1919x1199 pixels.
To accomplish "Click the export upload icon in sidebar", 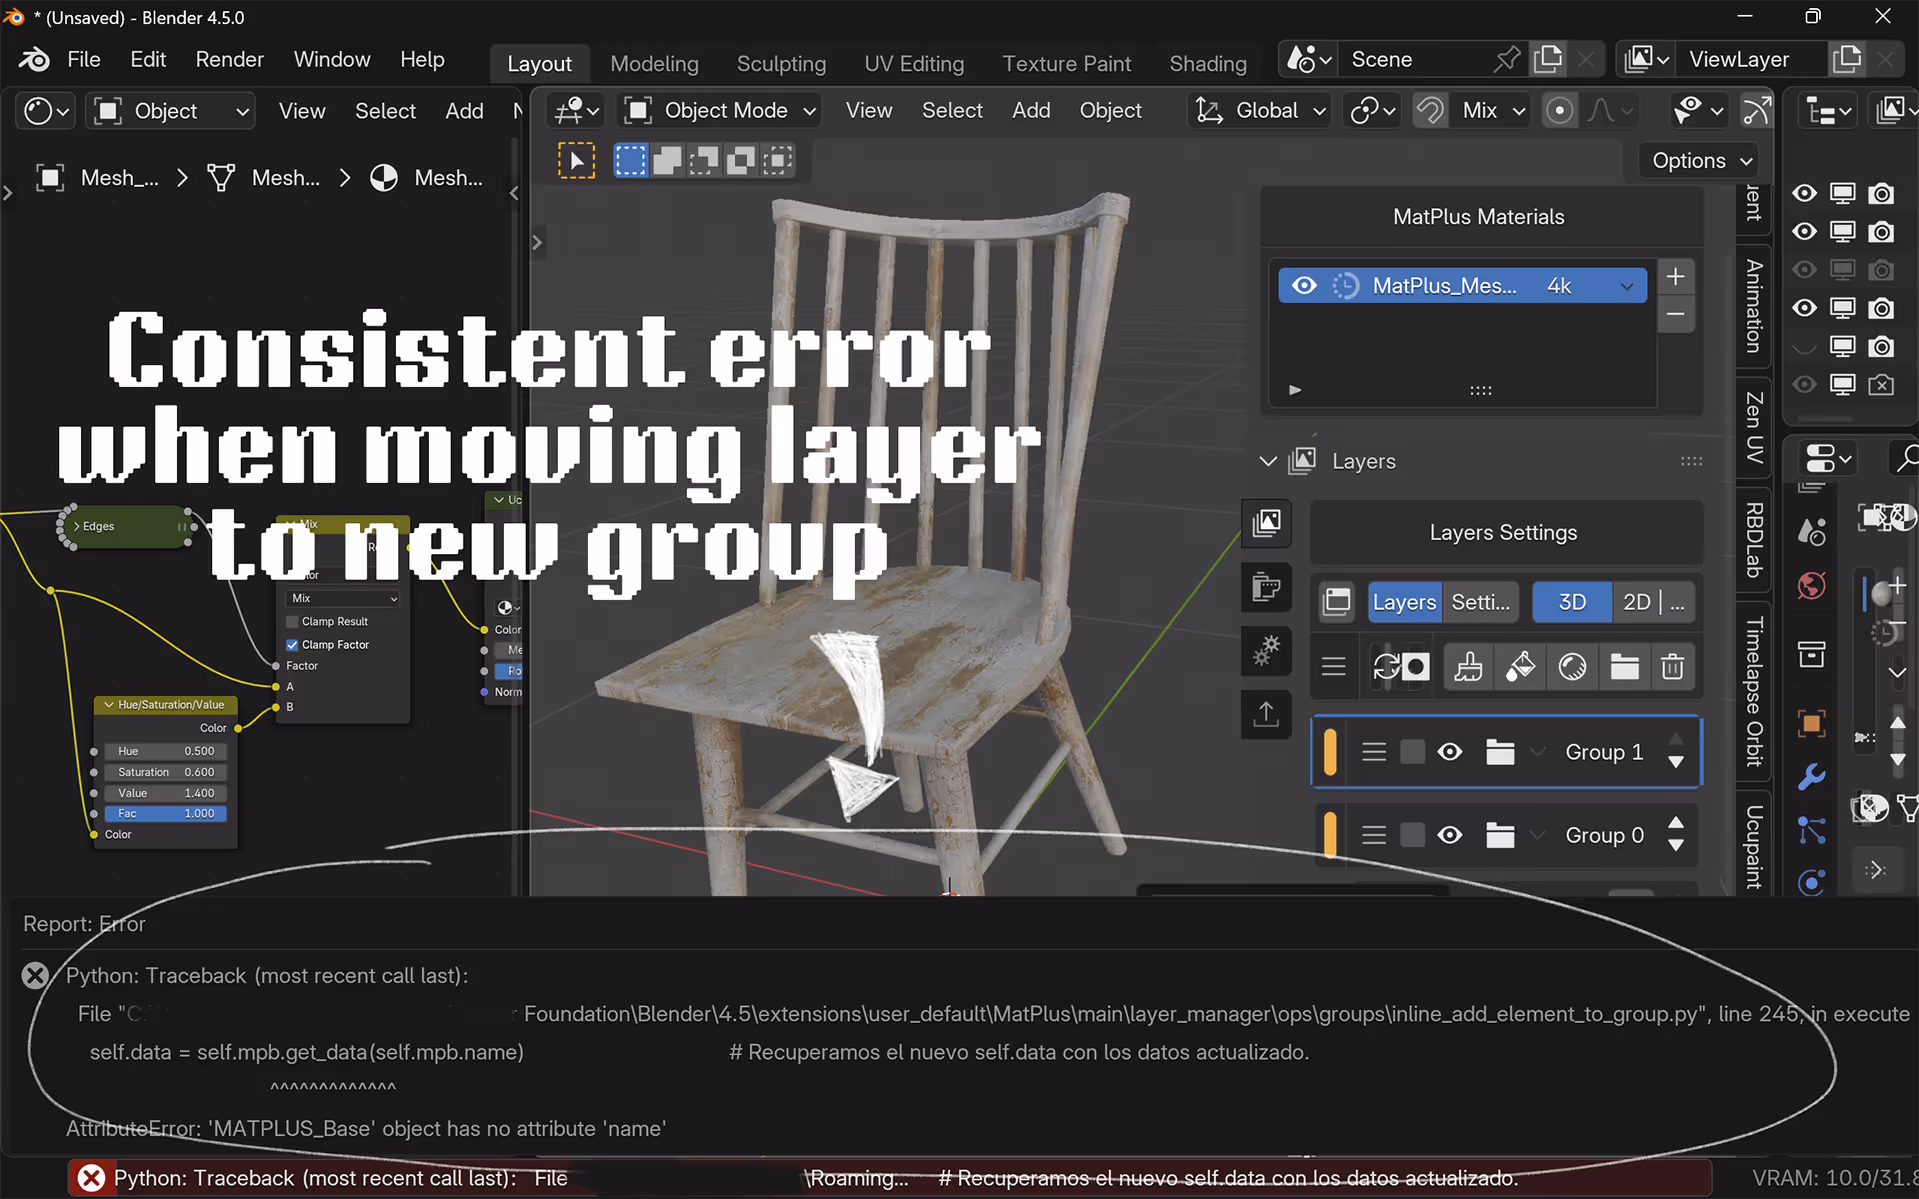I will coord(1266,714).
